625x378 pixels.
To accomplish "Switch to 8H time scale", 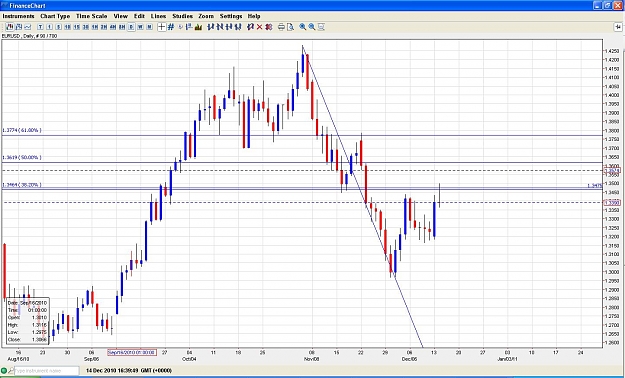I will 122,27.
